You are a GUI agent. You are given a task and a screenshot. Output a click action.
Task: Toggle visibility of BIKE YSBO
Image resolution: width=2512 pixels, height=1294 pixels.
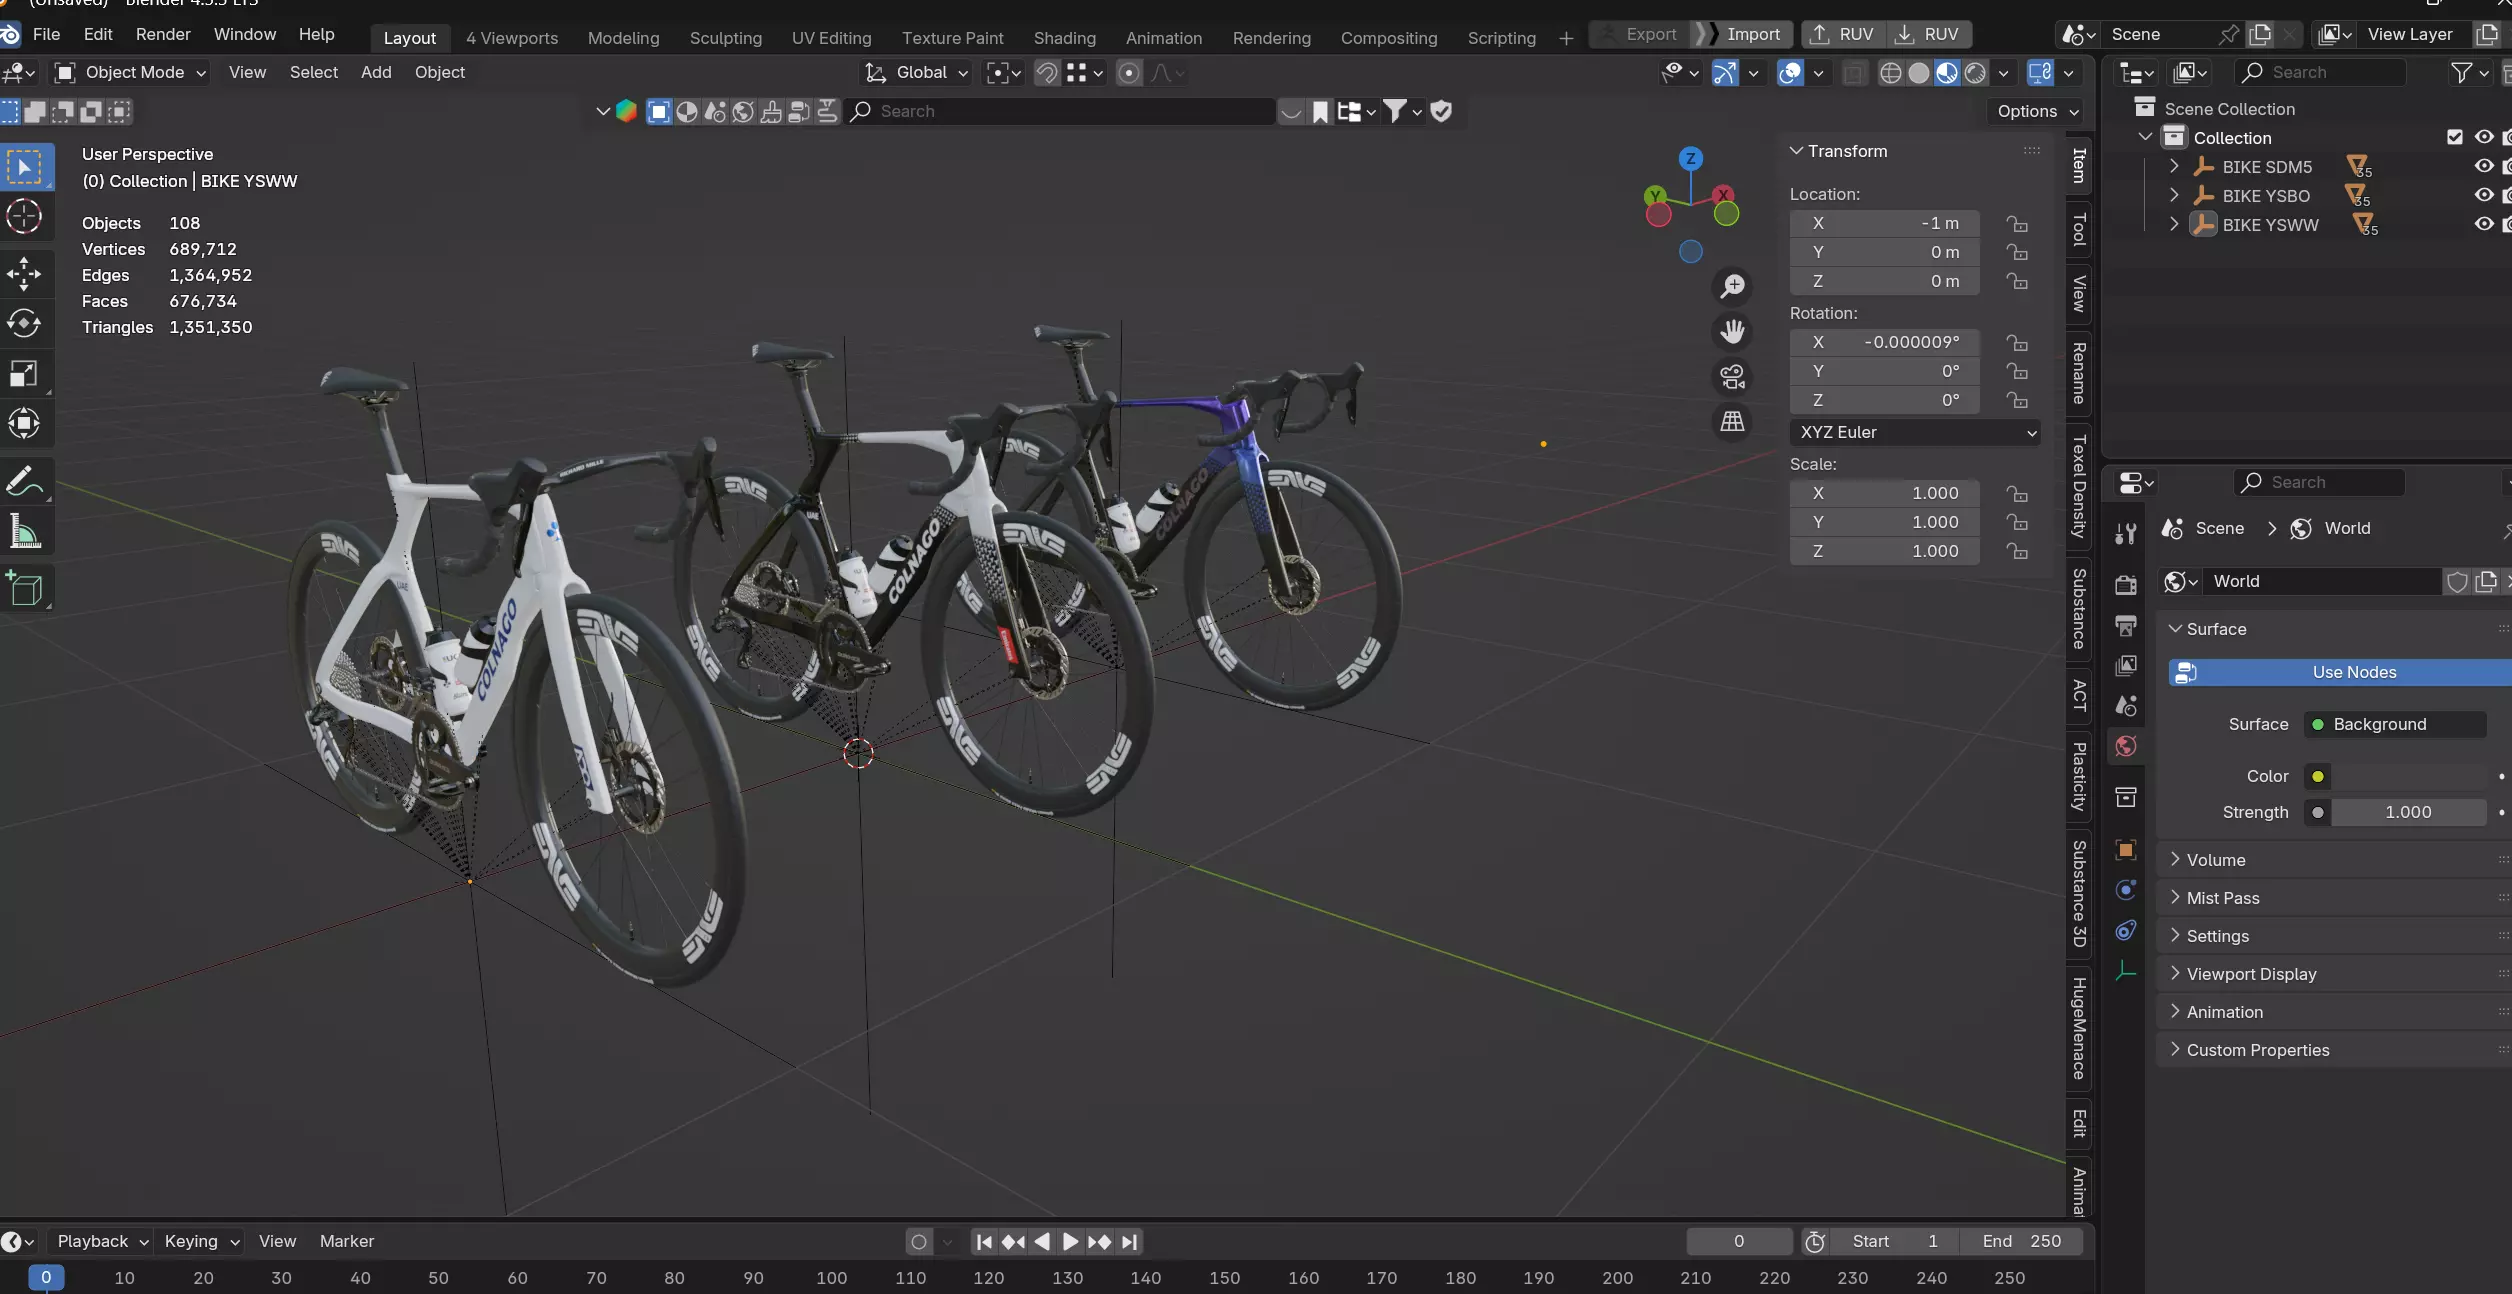tap(2484, 195)
